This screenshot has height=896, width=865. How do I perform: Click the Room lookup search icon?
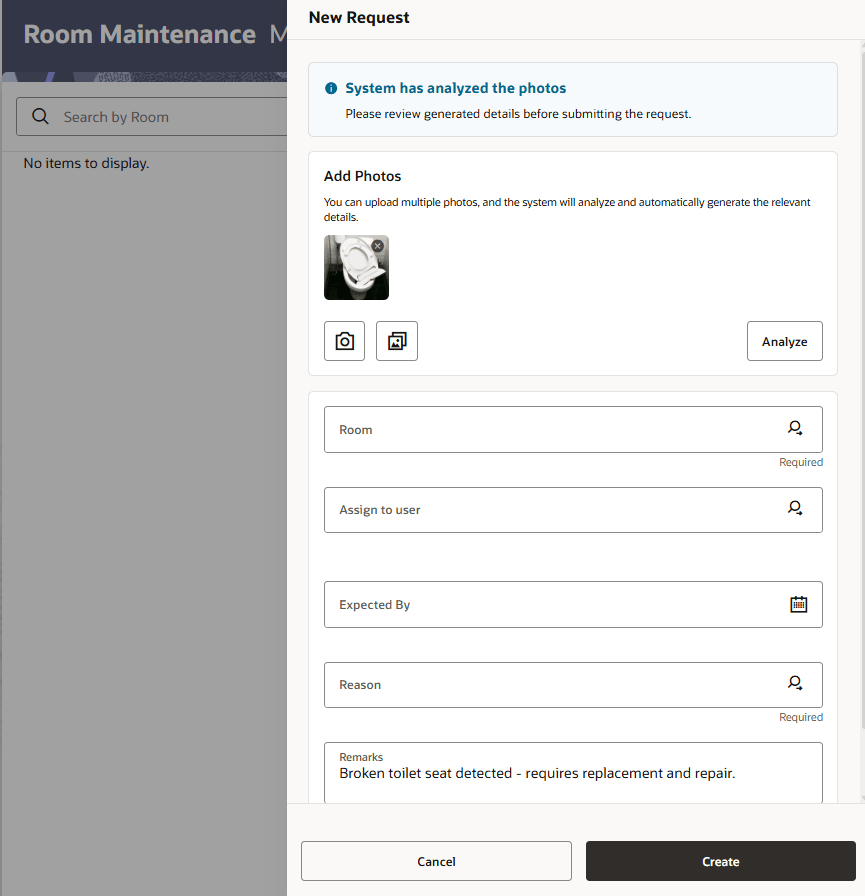(795, 428)
